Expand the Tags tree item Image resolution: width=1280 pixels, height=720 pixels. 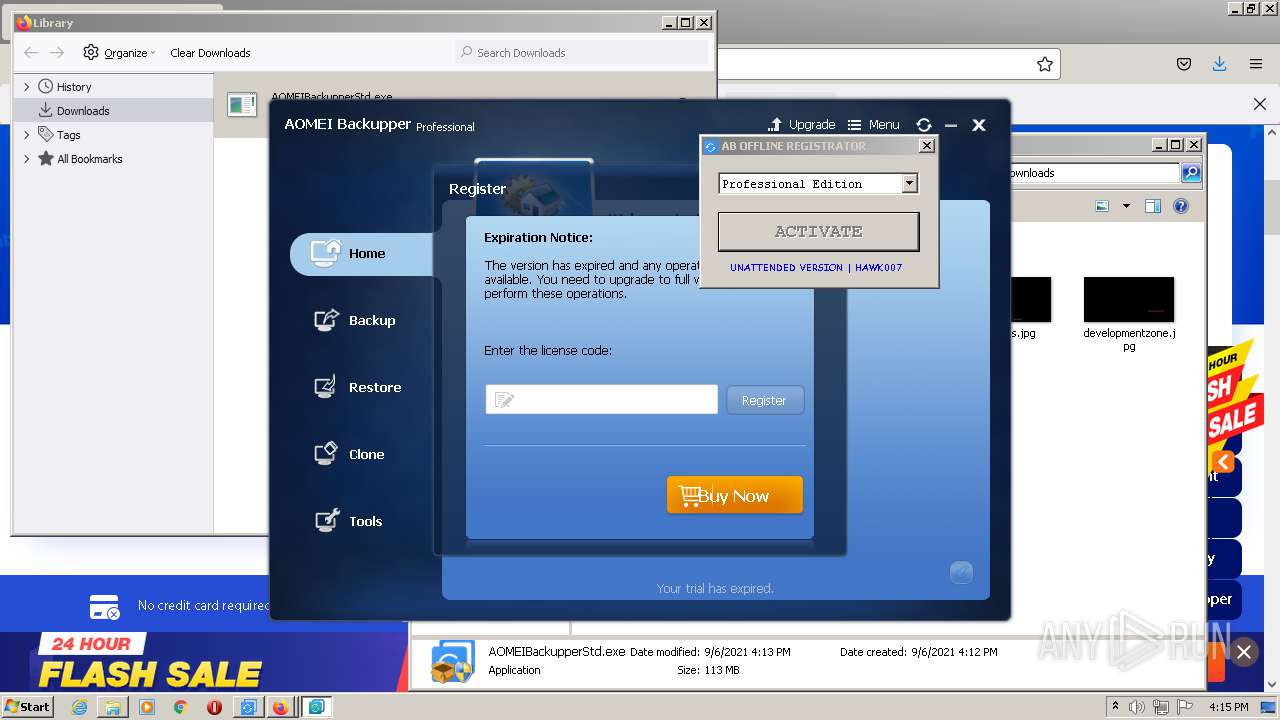27,135
